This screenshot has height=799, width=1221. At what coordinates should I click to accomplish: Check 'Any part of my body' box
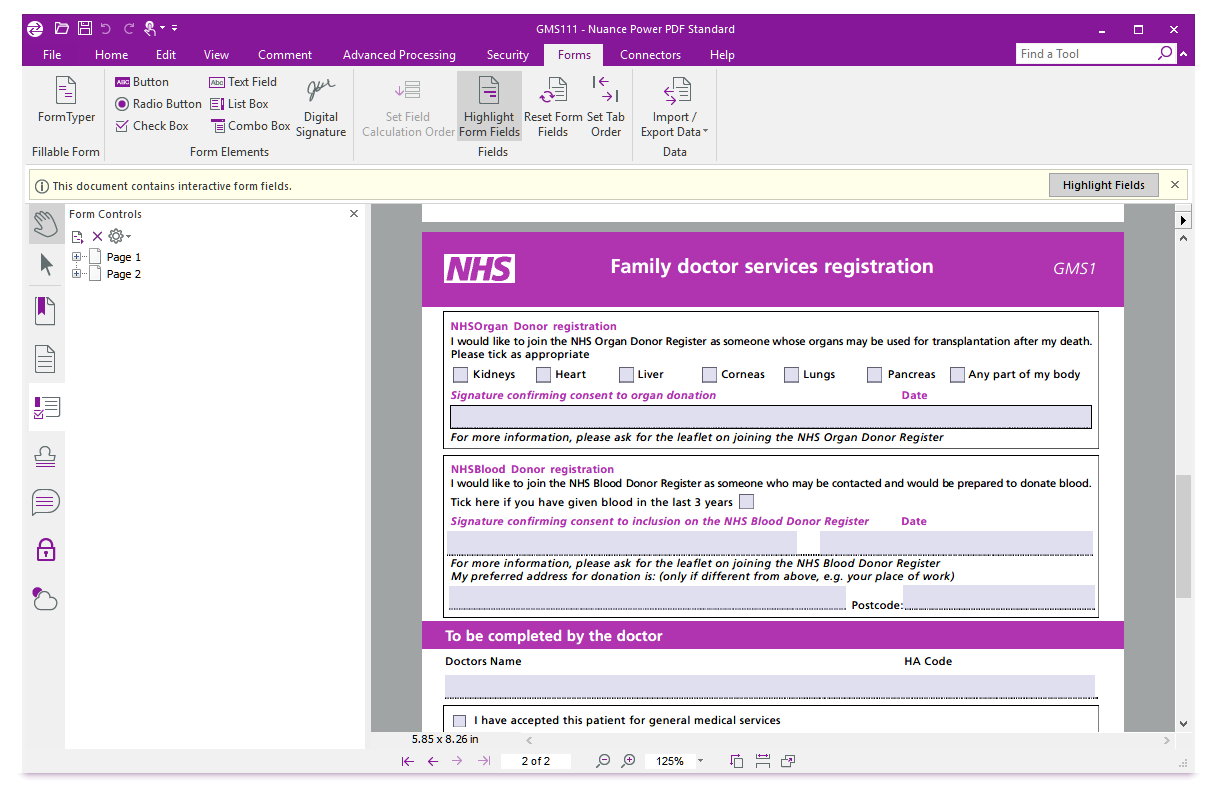click(957, 375)
